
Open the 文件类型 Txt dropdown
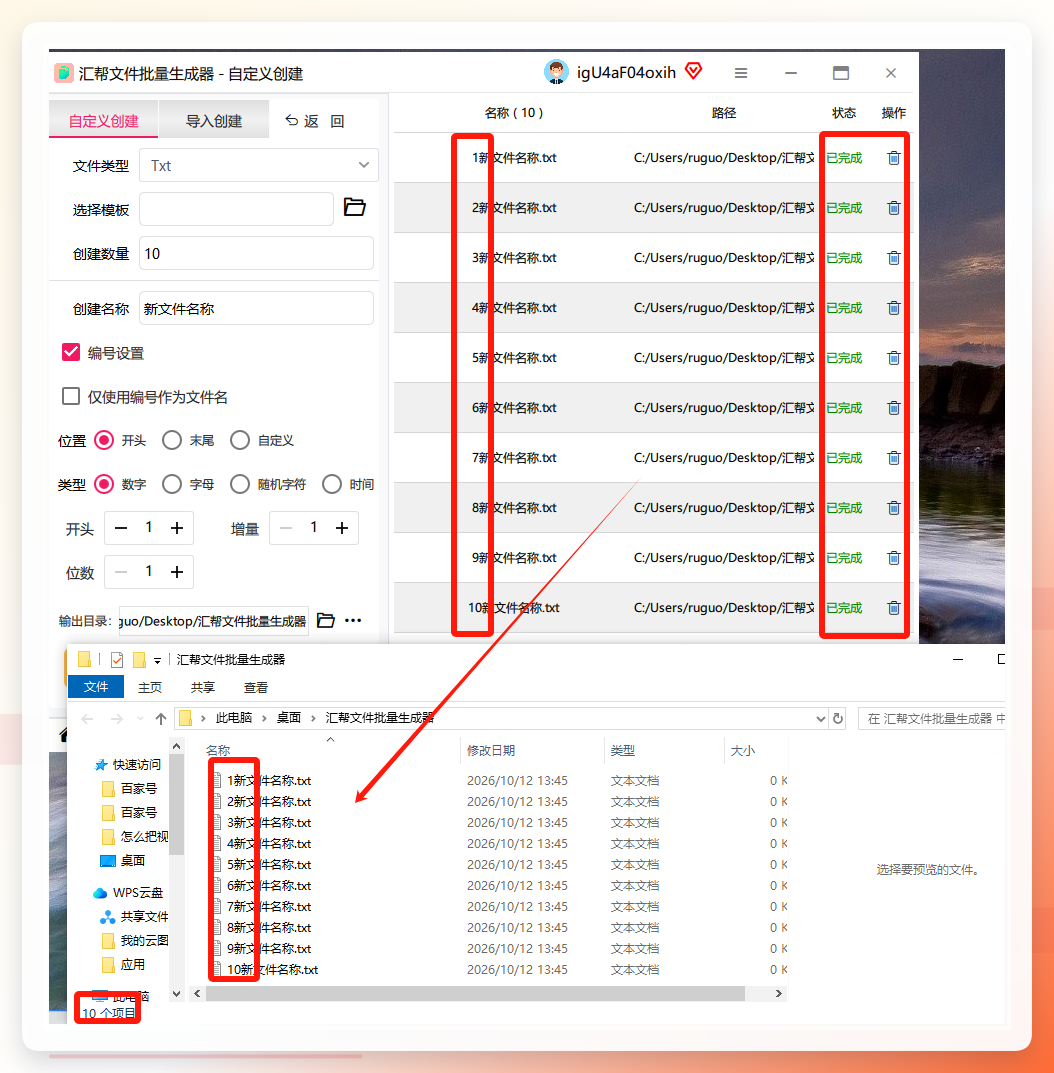click(259, 166)
